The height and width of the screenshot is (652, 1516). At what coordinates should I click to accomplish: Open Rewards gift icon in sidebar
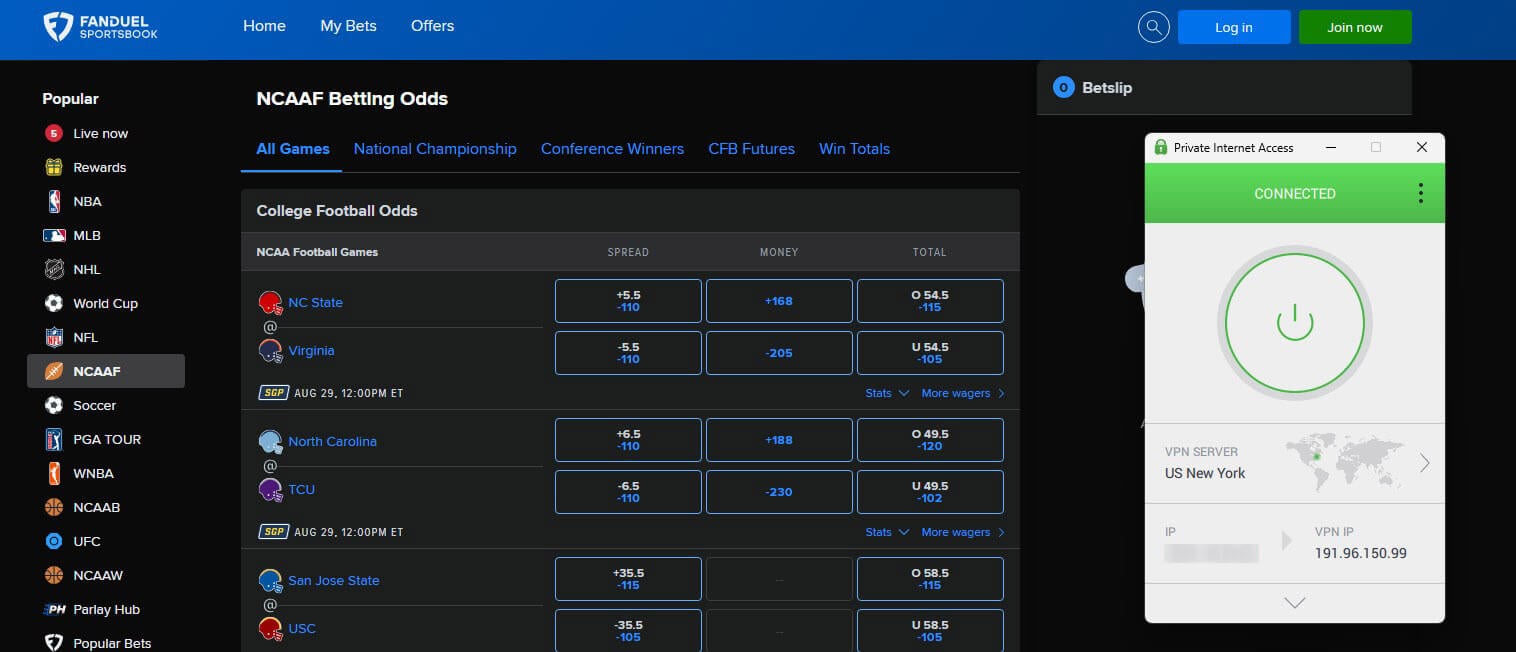coord(54,167)
